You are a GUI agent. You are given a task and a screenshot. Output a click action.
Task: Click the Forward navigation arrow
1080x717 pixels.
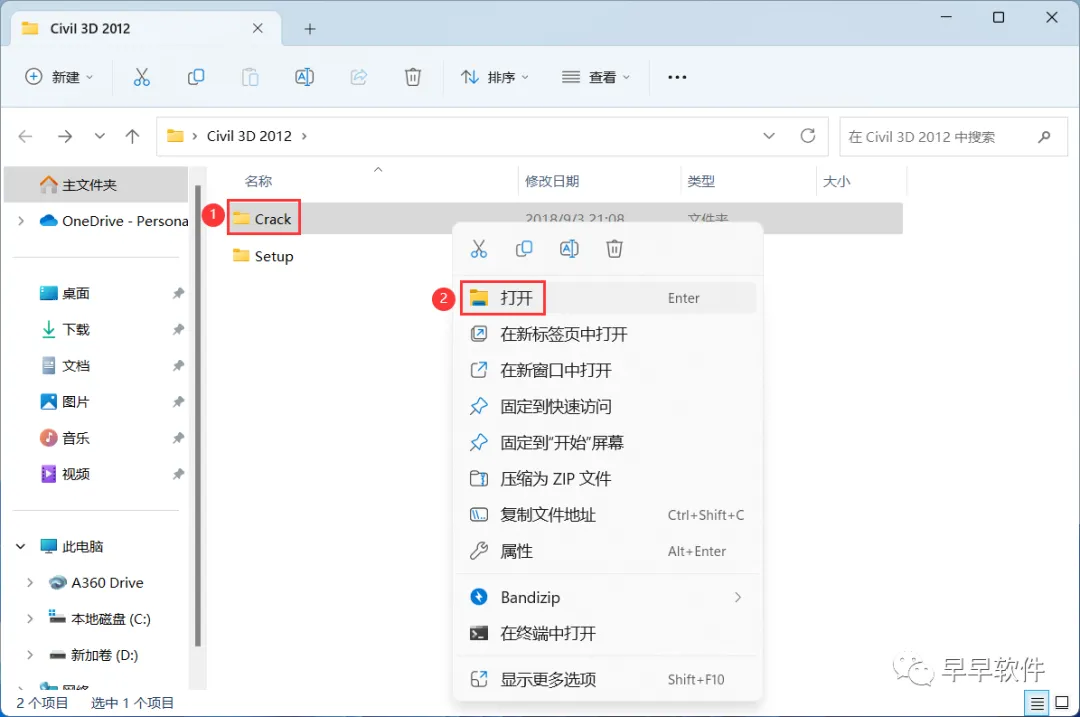(x=65, y=136)
